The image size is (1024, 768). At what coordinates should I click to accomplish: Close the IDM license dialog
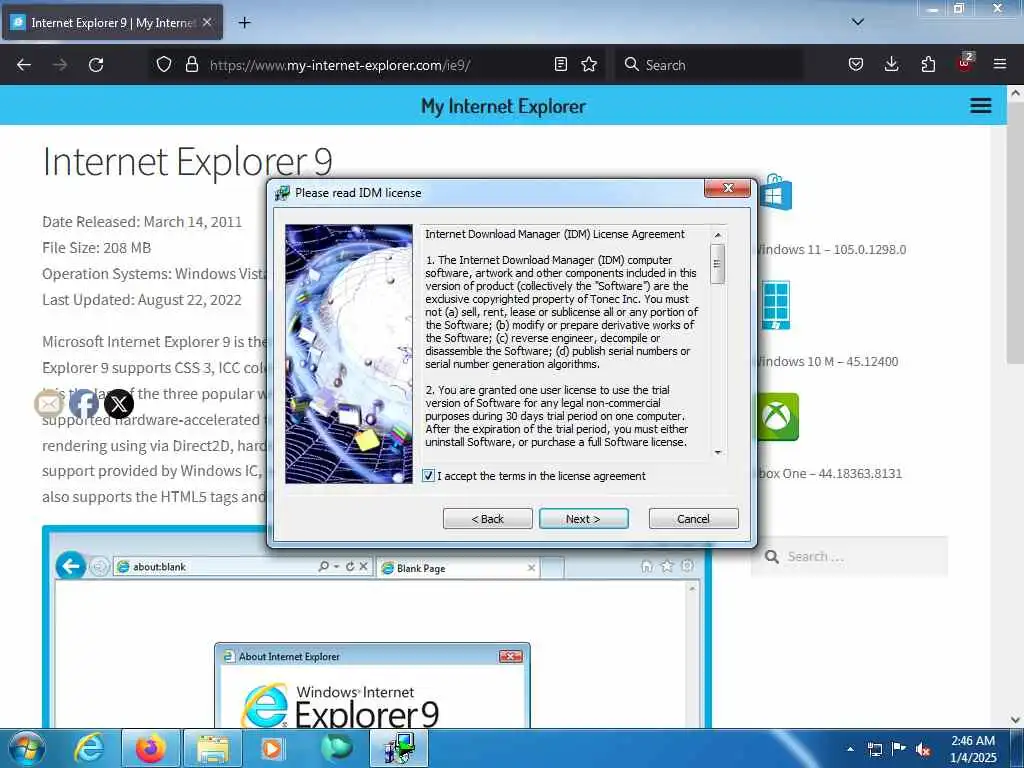tap(728, 188)
